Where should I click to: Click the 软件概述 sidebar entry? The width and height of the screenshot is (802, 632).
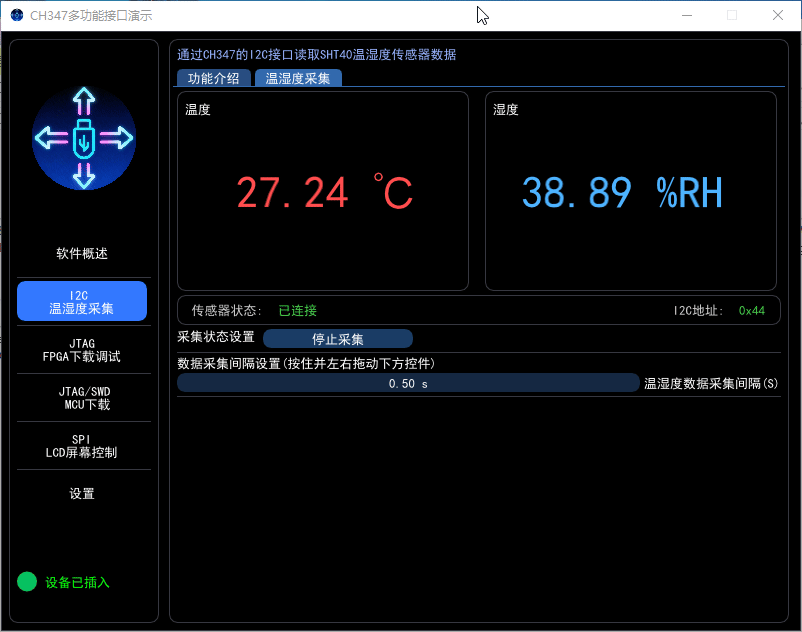[x=81, y=253]
